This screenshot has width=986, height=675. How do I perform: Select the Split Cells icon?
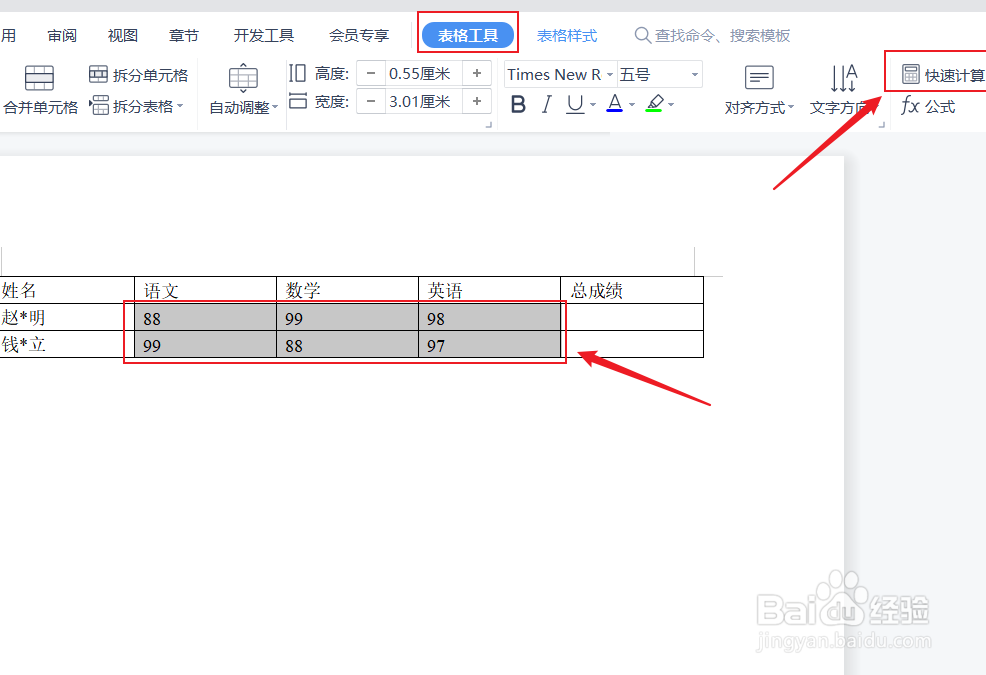(x=100, y=75)
